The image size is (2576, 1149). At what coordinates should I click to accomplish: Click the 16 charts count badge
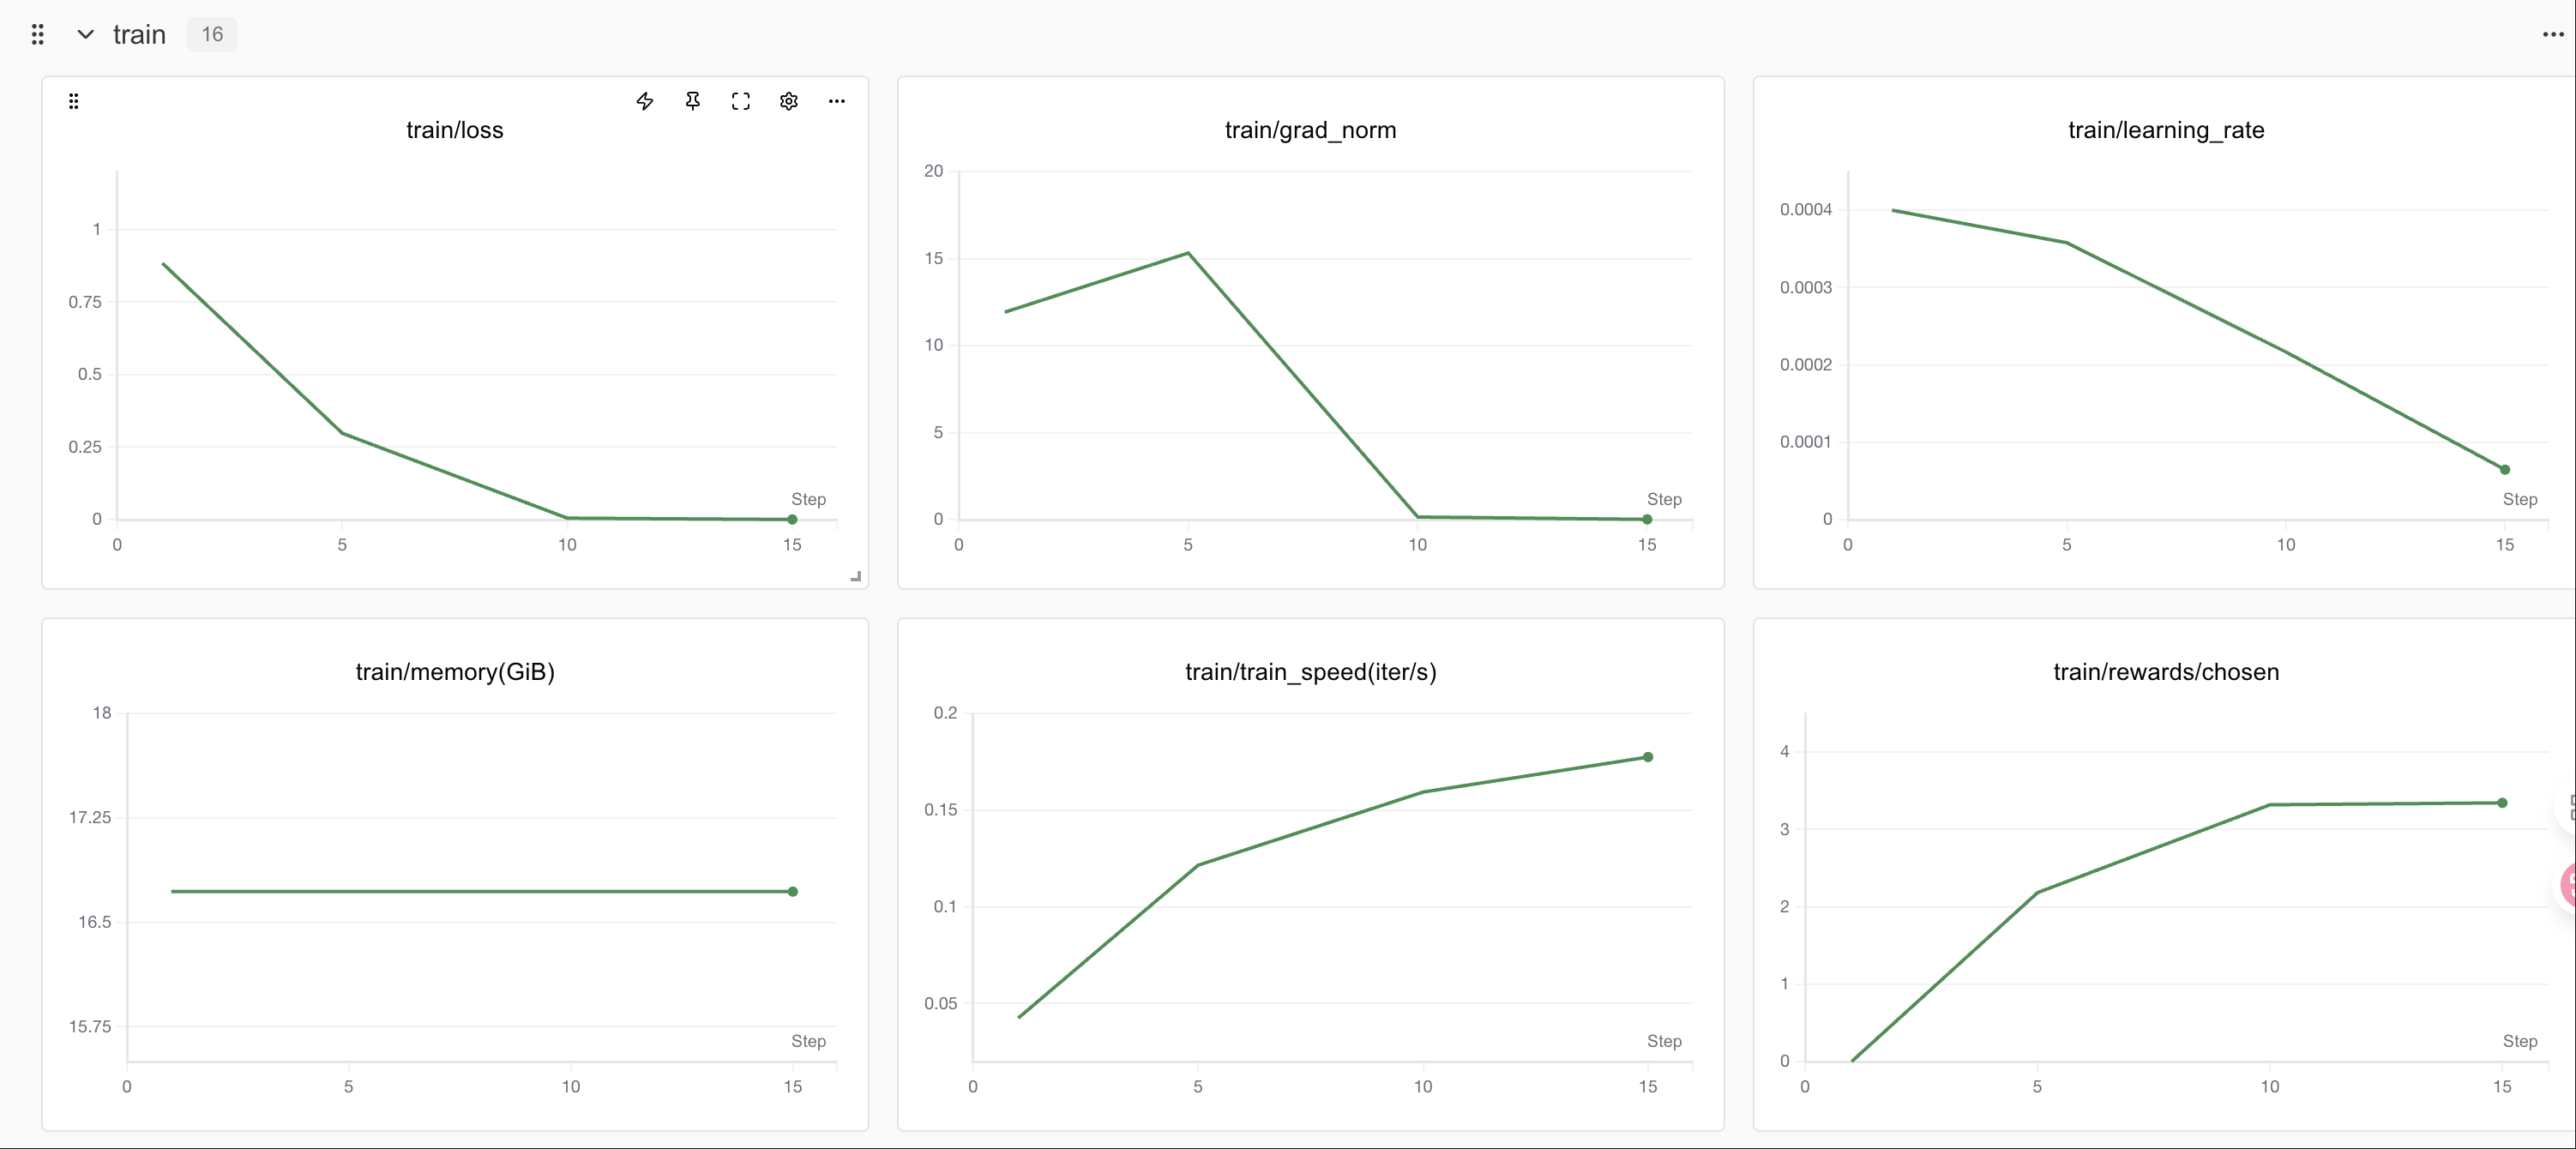coord(212,35)
